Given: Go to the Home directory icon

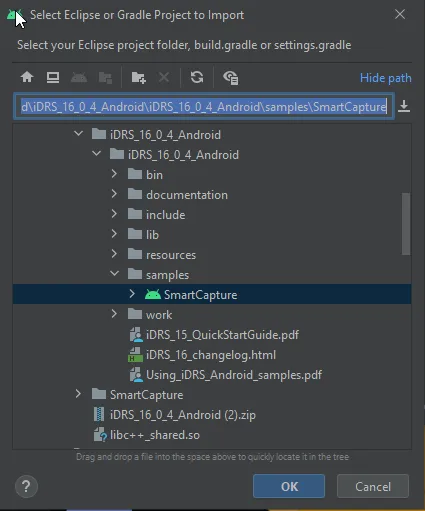Looking at the screenshot, I should [27, 77].
